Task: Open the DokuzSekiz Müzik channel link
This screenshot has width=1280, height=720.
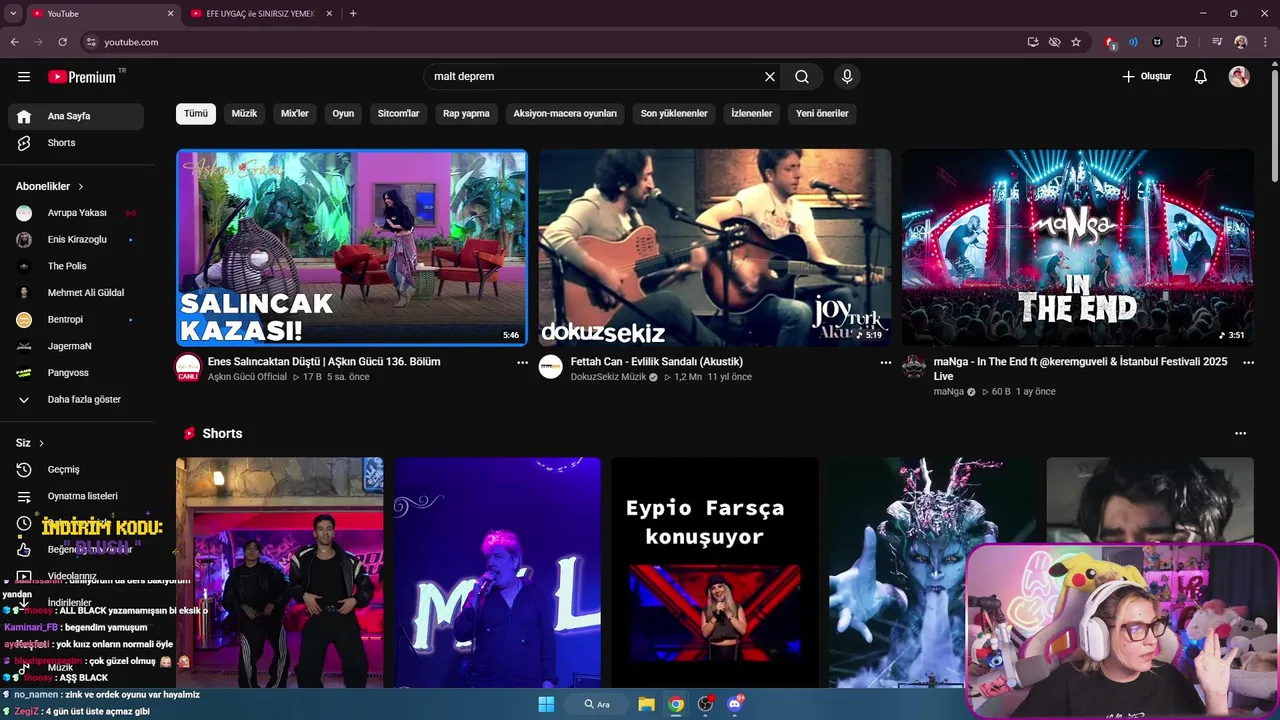Action: click(609, 377)
